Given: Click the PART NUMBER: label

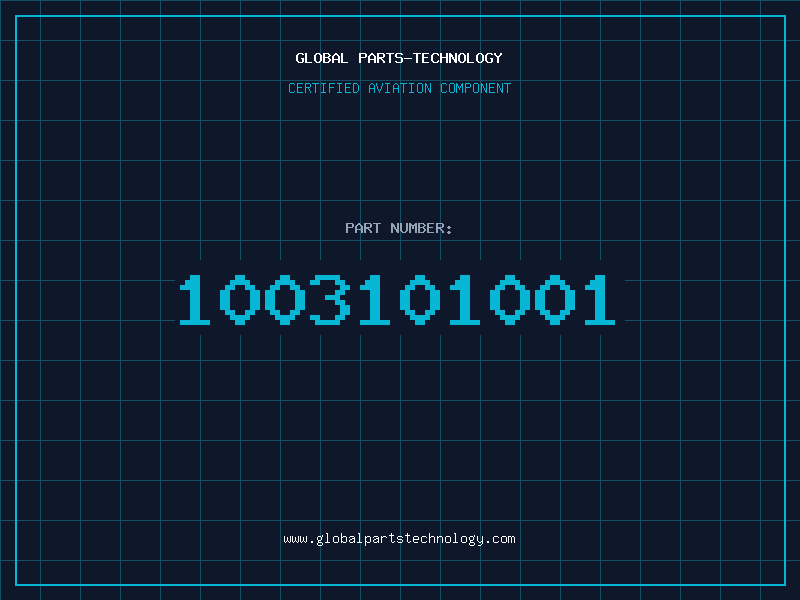Looking at the screenshot, I should click(x=399, y=228).
